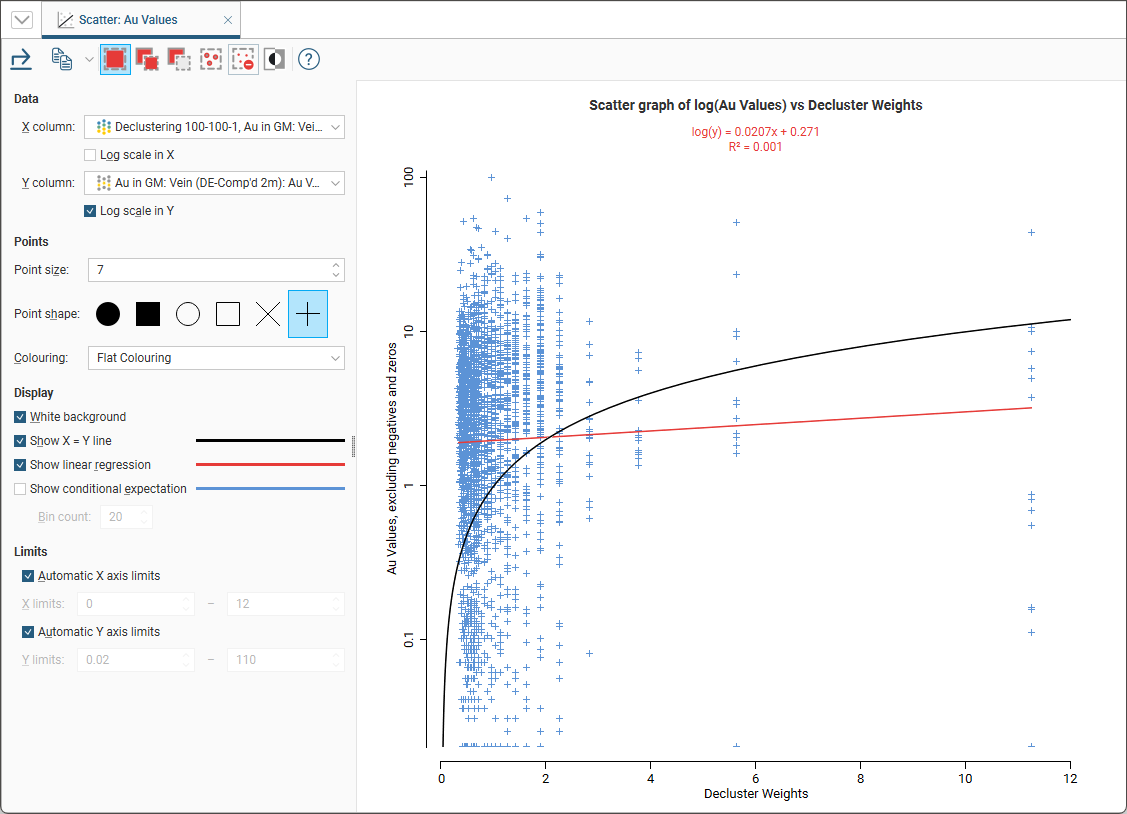Click the select all points icon
Viewport: 1127px width, 814px height.
pos(211,60)
